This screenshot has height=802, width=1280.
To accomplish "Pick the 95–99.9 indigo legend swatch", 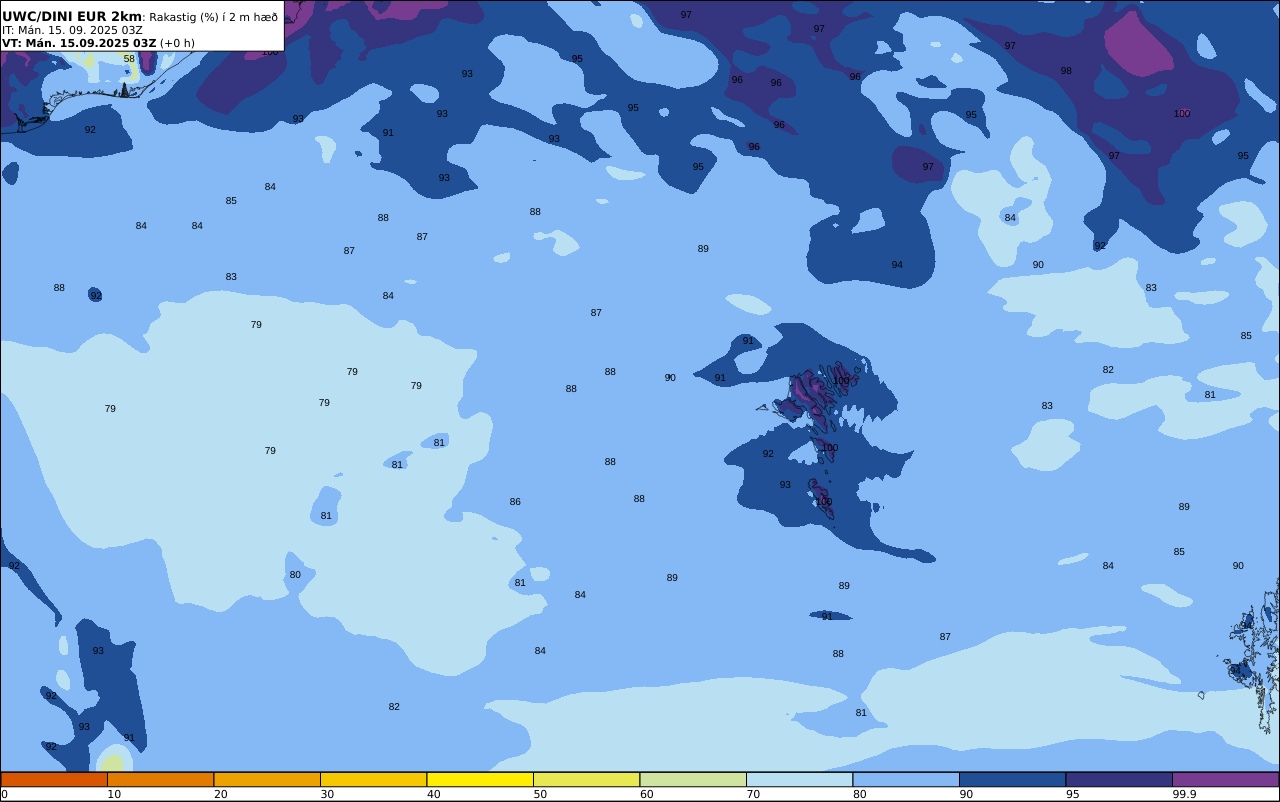I will click(x=1119, y=779).
